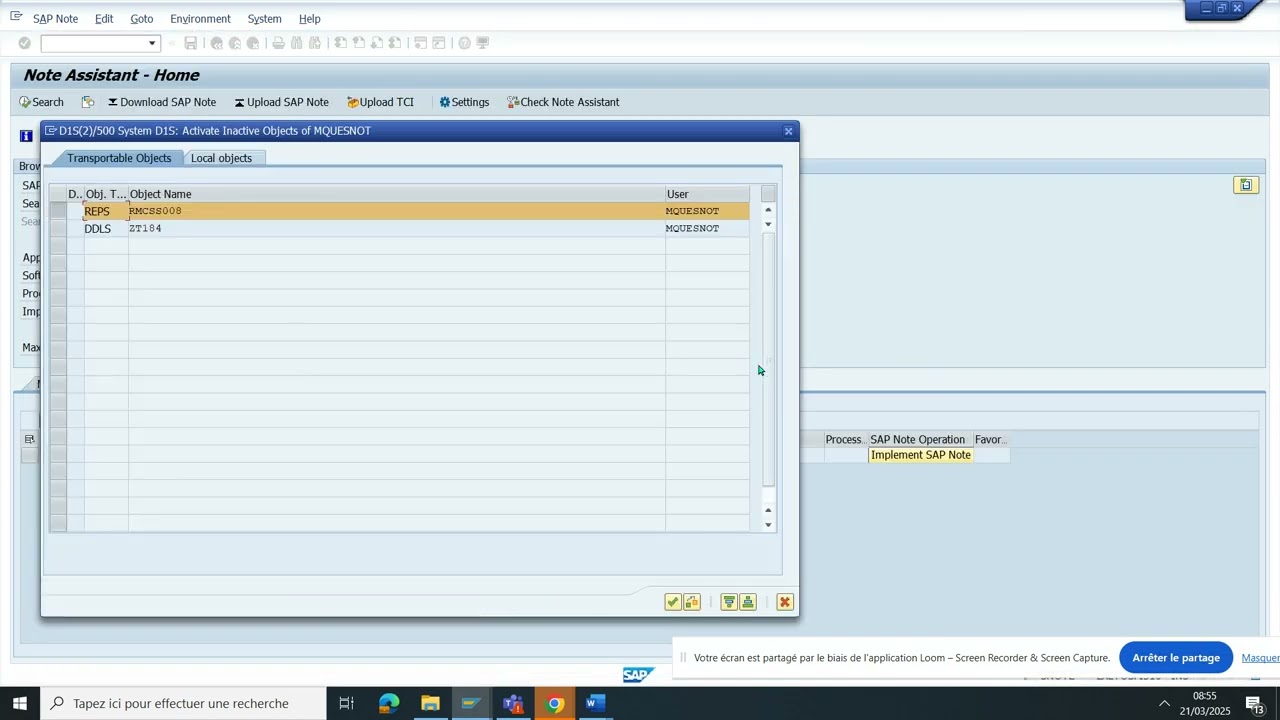Open Word from the taskbar
This screenshot has height=720, width=1280.
pos(596,704)
